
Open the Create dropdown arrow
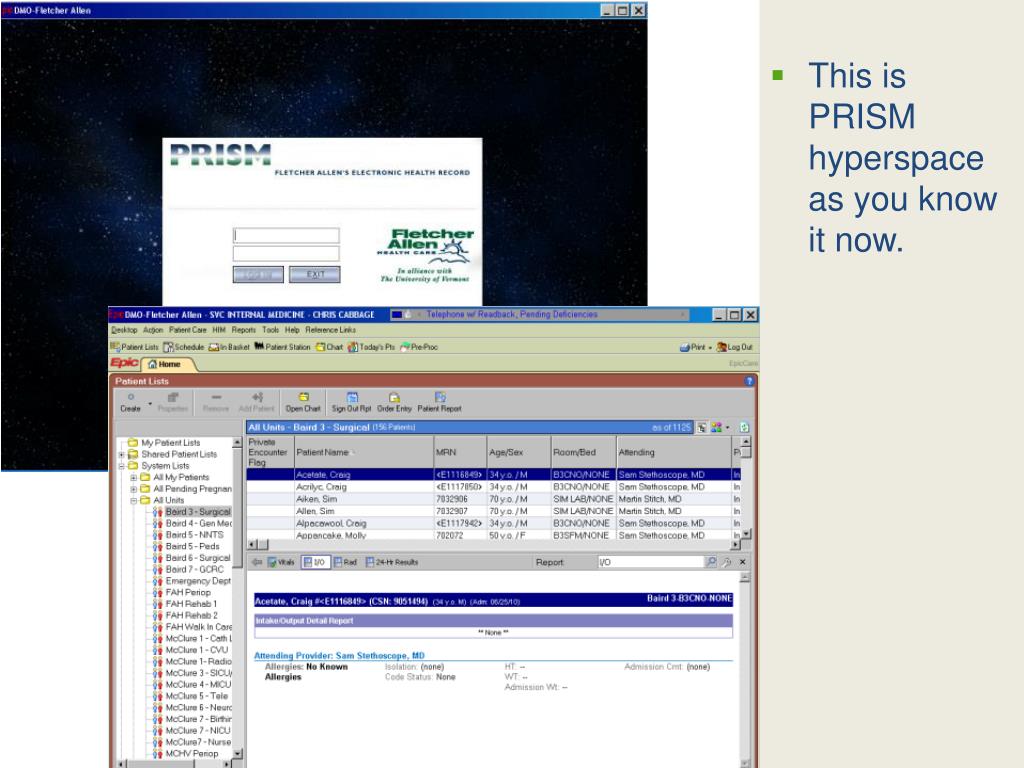(150, 404)
